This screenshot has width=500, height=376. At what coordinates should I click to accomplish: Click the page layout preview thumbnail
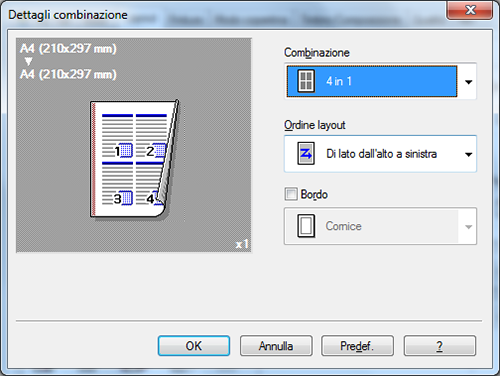134,159
